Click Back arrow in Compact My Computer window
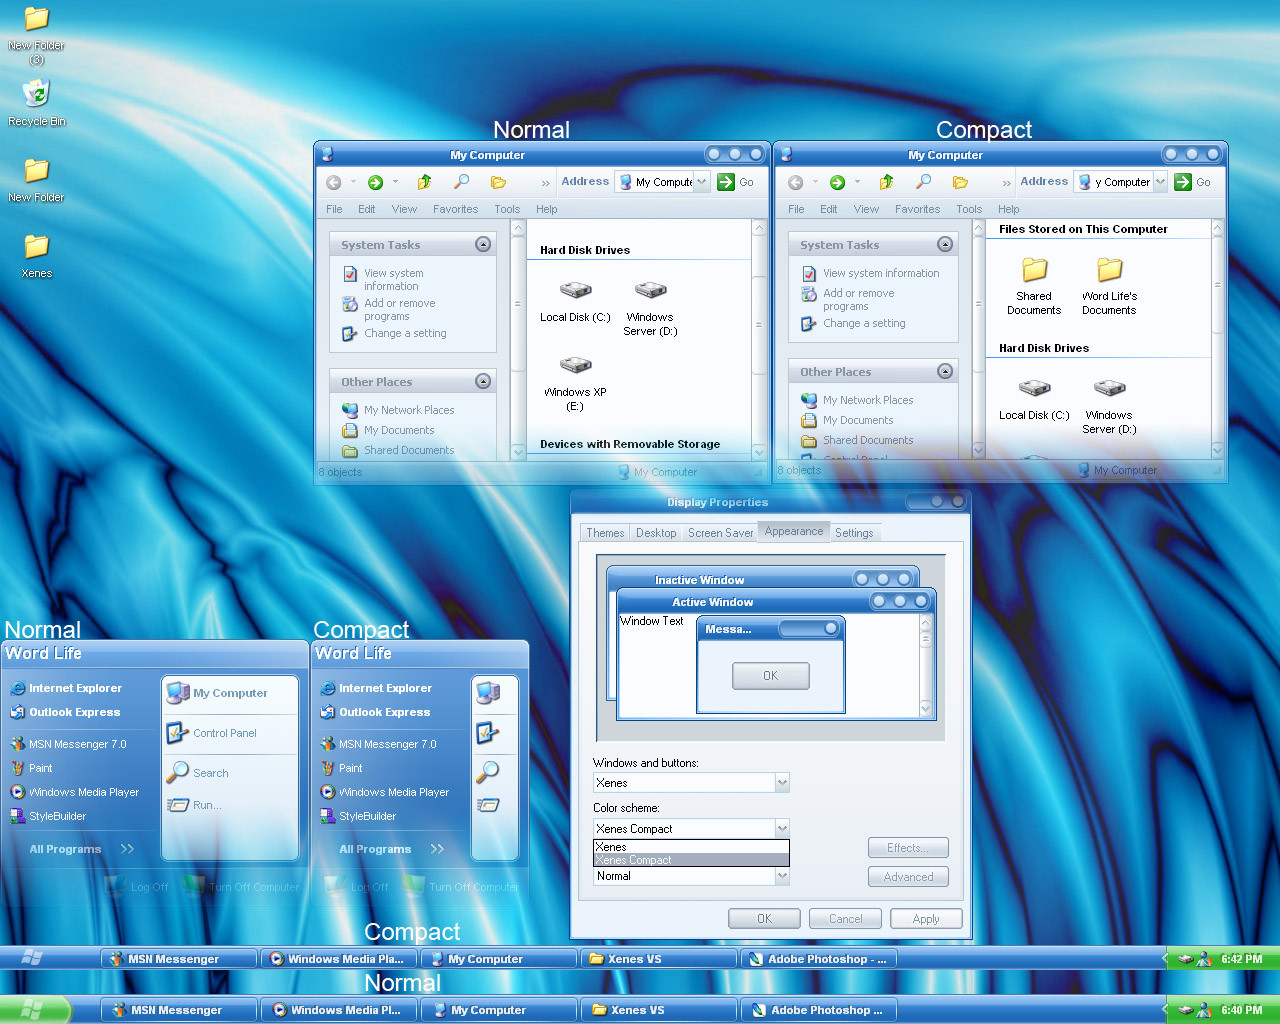 point(796,182)
